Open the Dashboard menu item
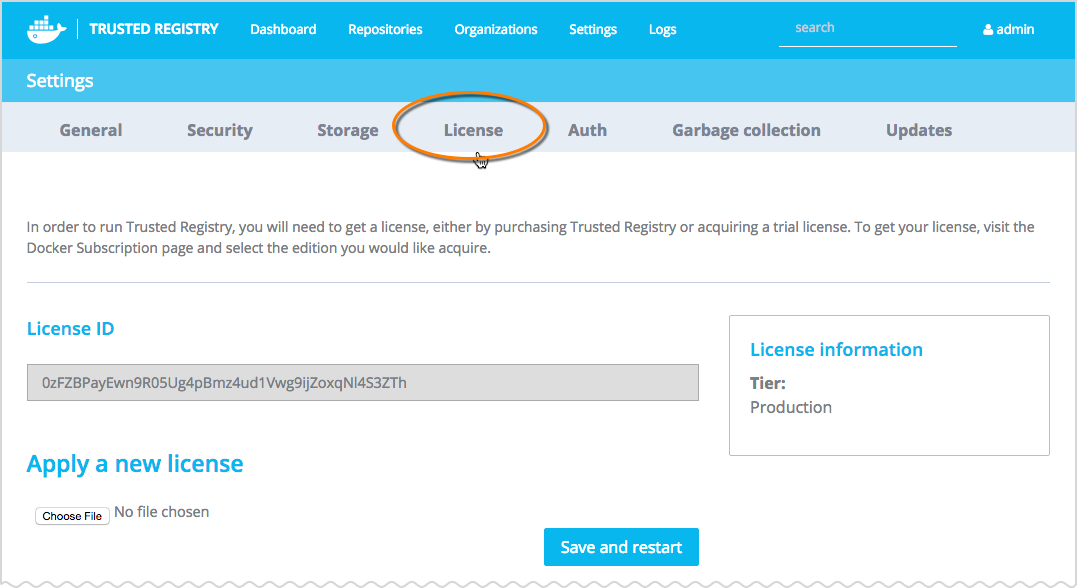Screen dimensions: 1077x588 pyautogui.click(x=283, y=29)
